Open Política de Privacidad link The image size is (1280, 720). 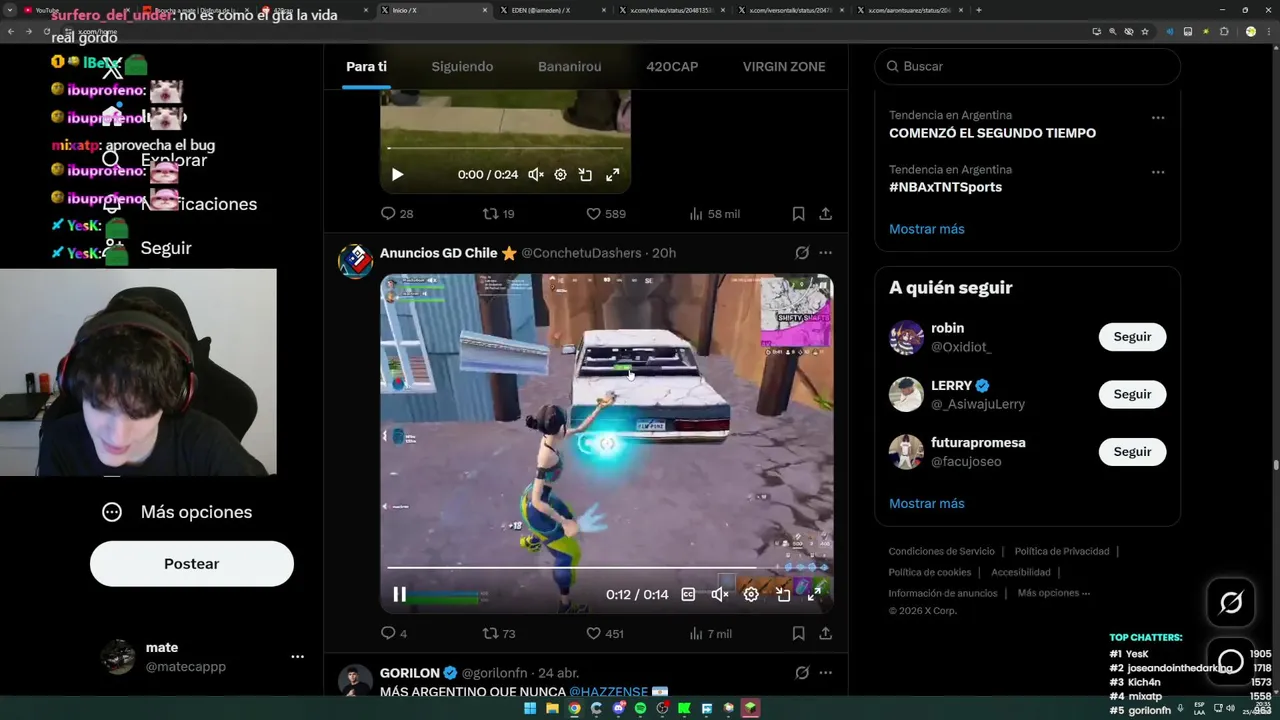(1062, 551)
